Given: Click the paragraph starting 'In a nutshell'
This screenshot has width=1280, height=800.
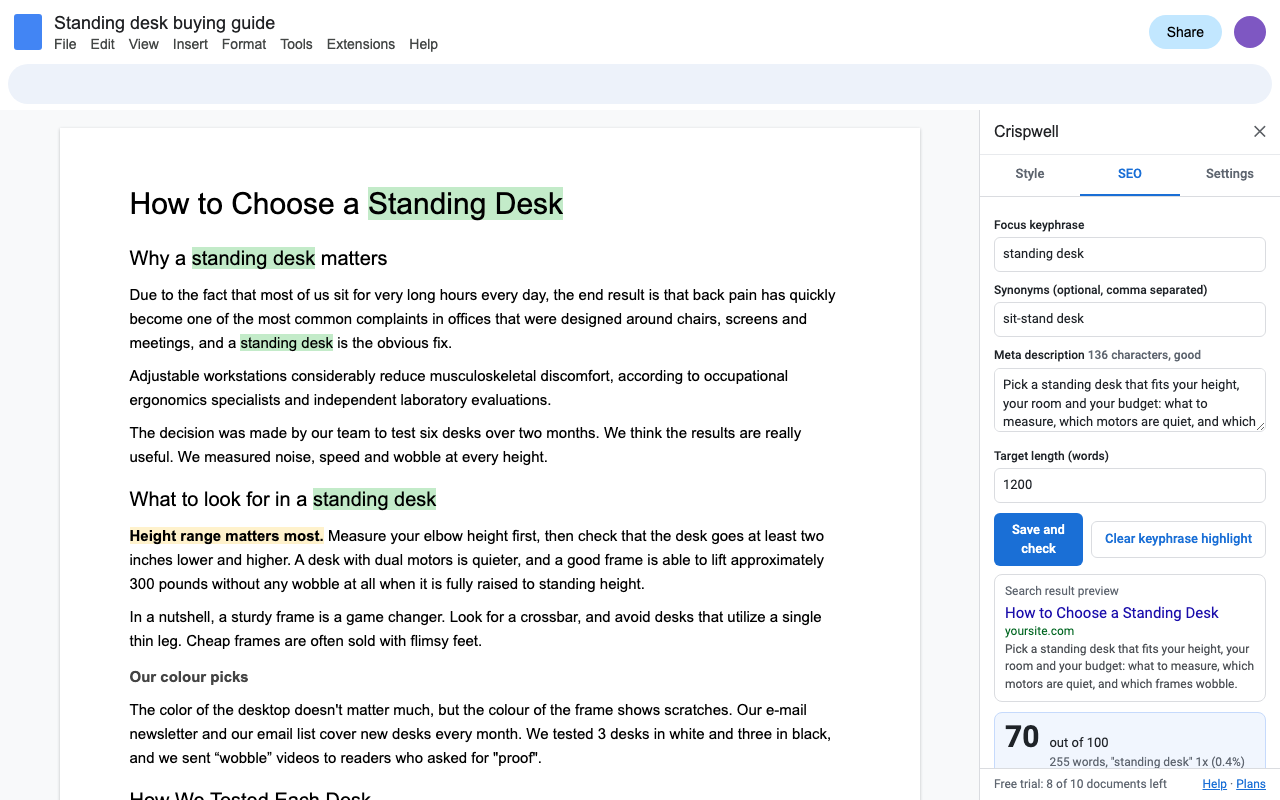Looking at the screenshot, I should coord(475,629).
